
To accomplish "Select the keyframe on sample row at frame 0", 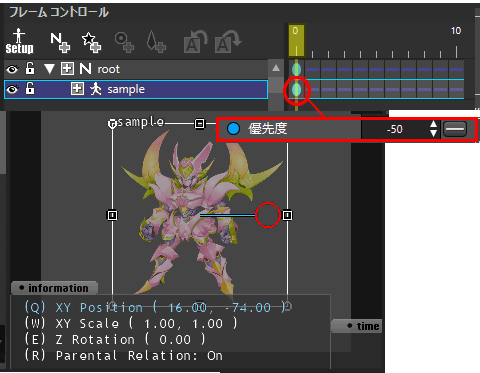I will point(296,89).
